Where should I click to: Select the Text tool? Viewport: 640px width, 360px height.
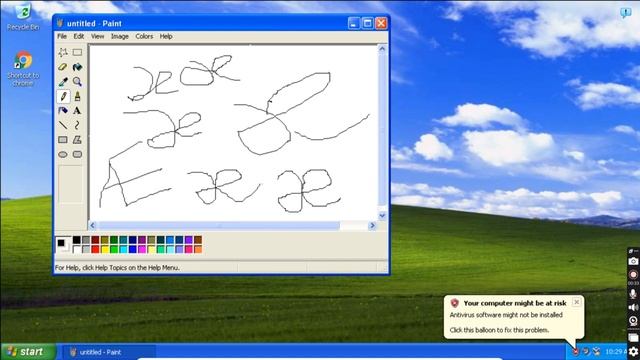coord(77,111)
